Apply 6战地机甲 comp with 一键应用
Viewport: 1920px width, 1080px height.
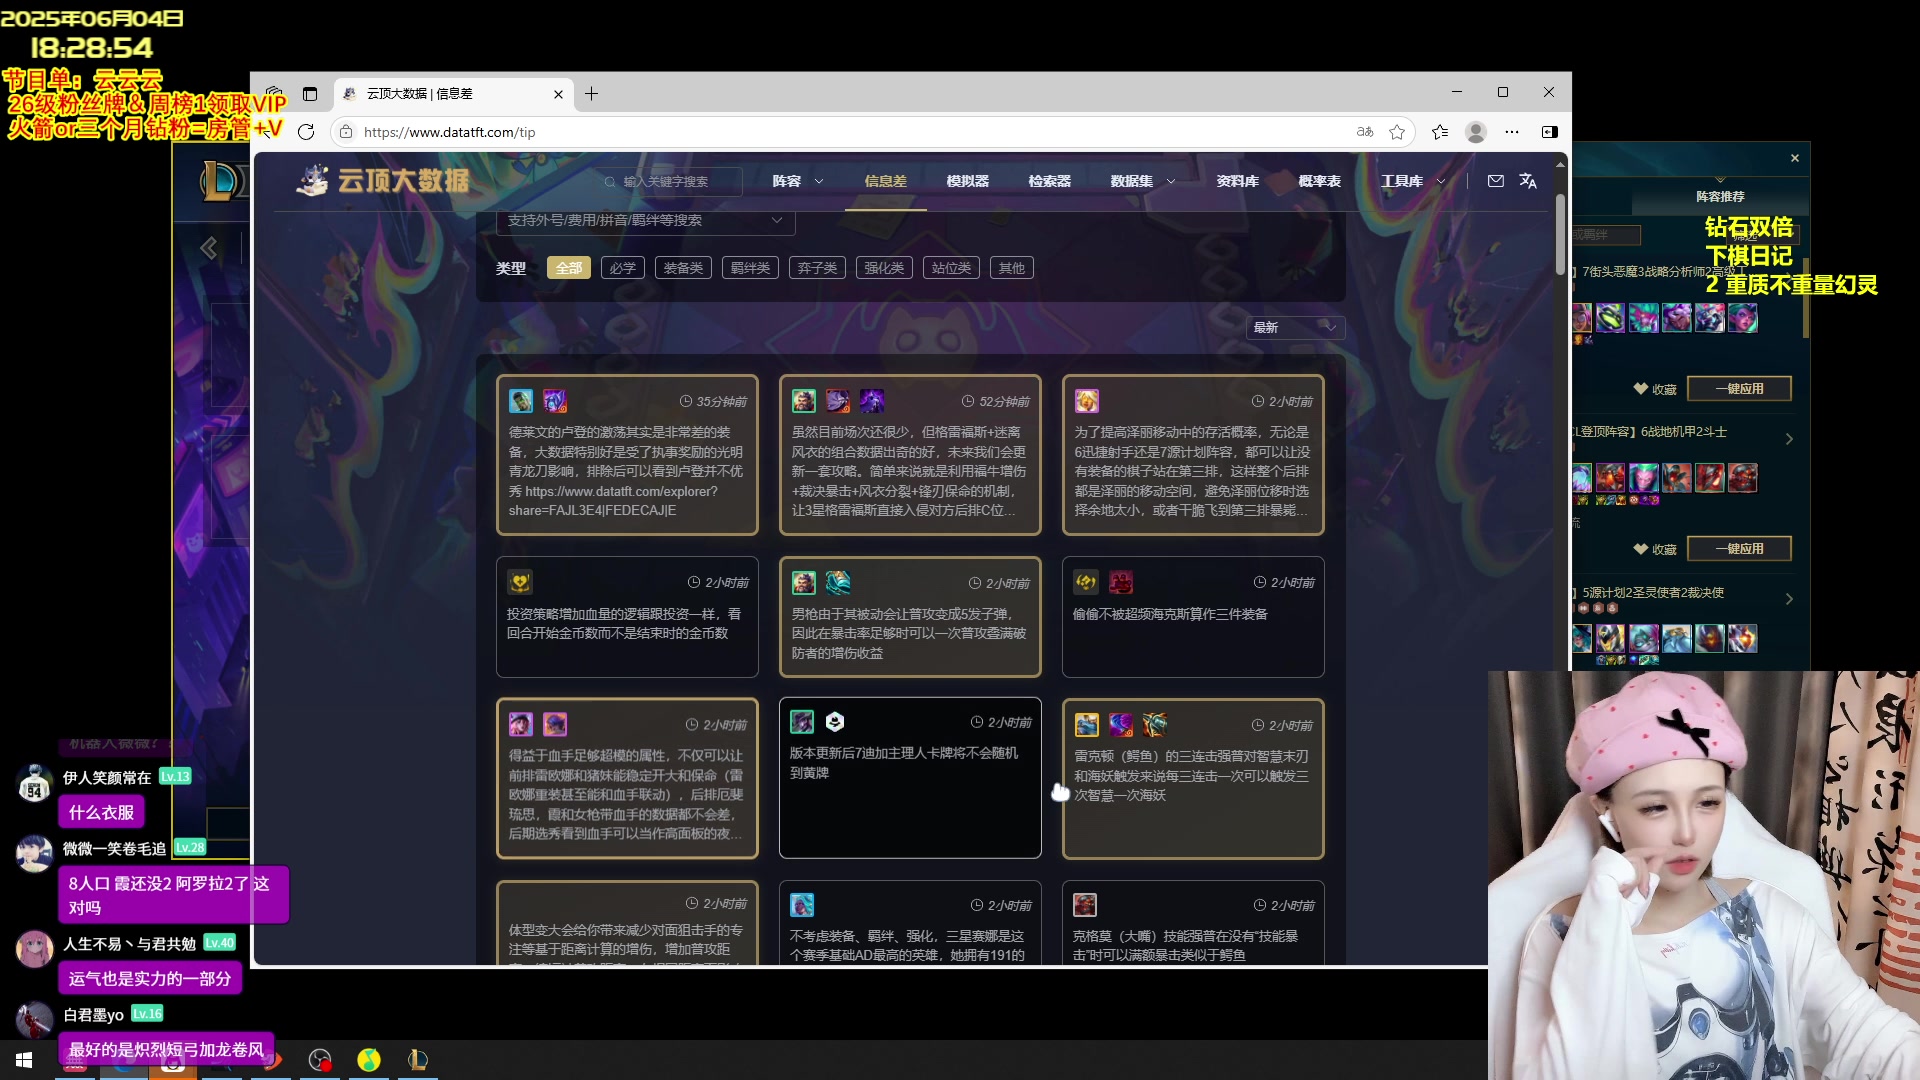coord(1739,549)
